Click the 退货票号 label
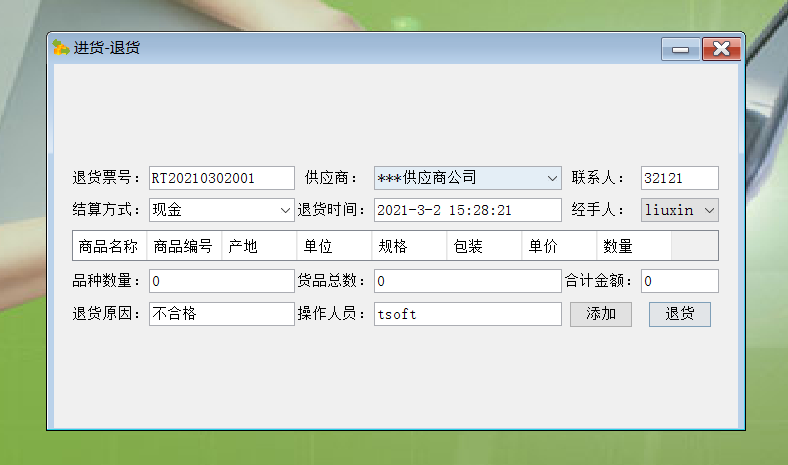This screenshot has width=788, height=465. [106, 177]
